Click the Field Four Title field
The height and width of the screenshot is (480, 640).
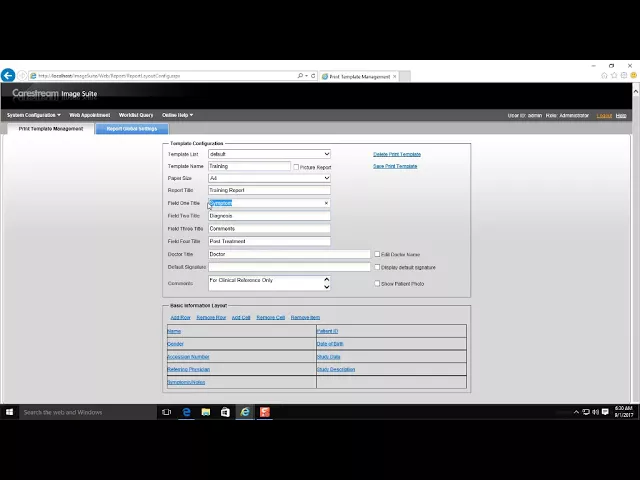[269, 241]
